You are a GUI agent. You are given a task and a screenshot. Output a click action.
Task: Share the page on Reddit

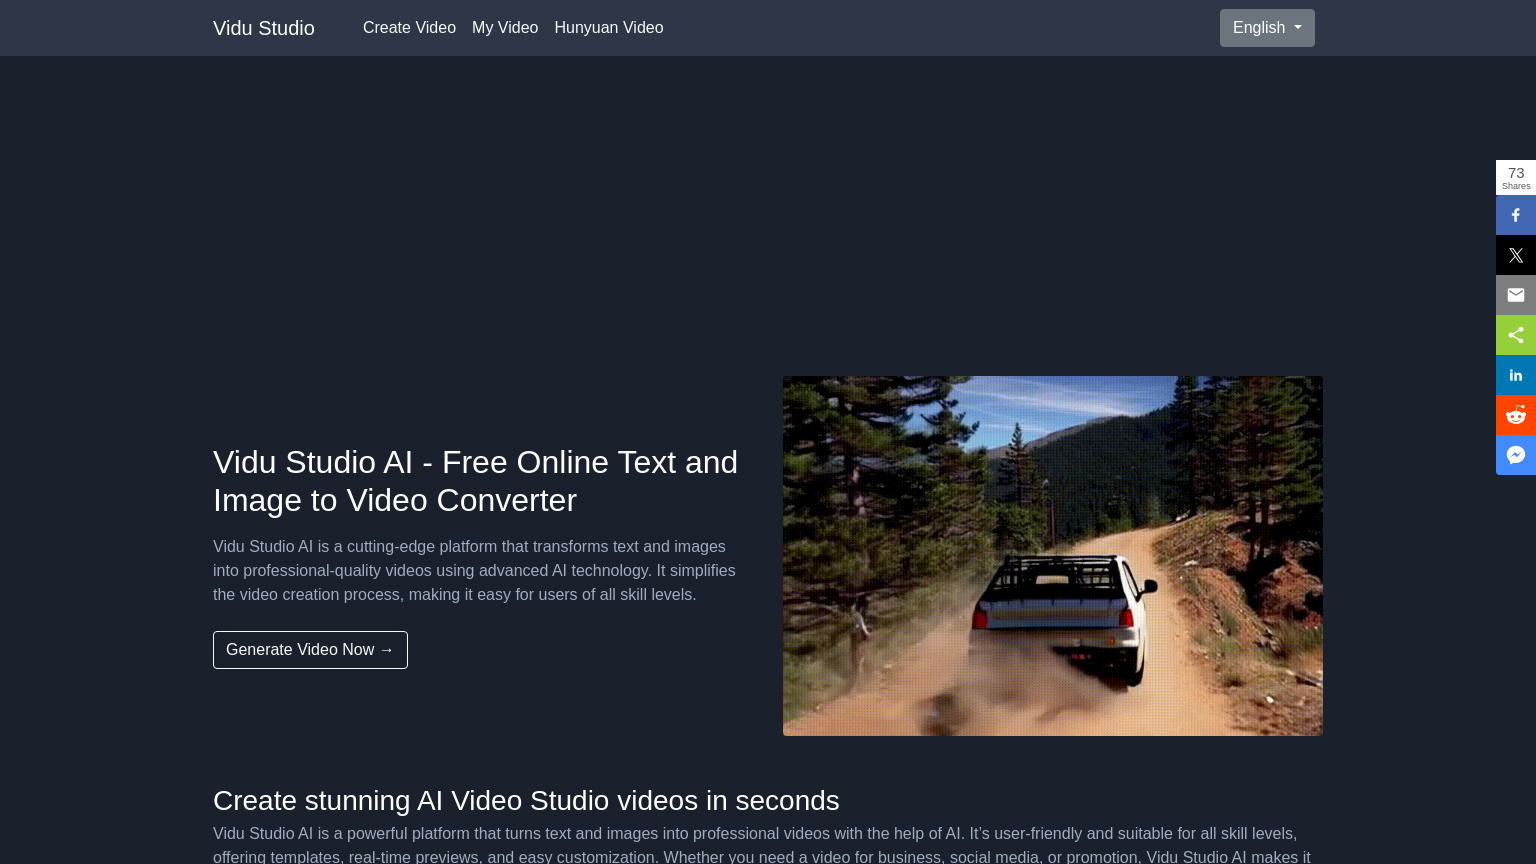(x=1515, y=415)
